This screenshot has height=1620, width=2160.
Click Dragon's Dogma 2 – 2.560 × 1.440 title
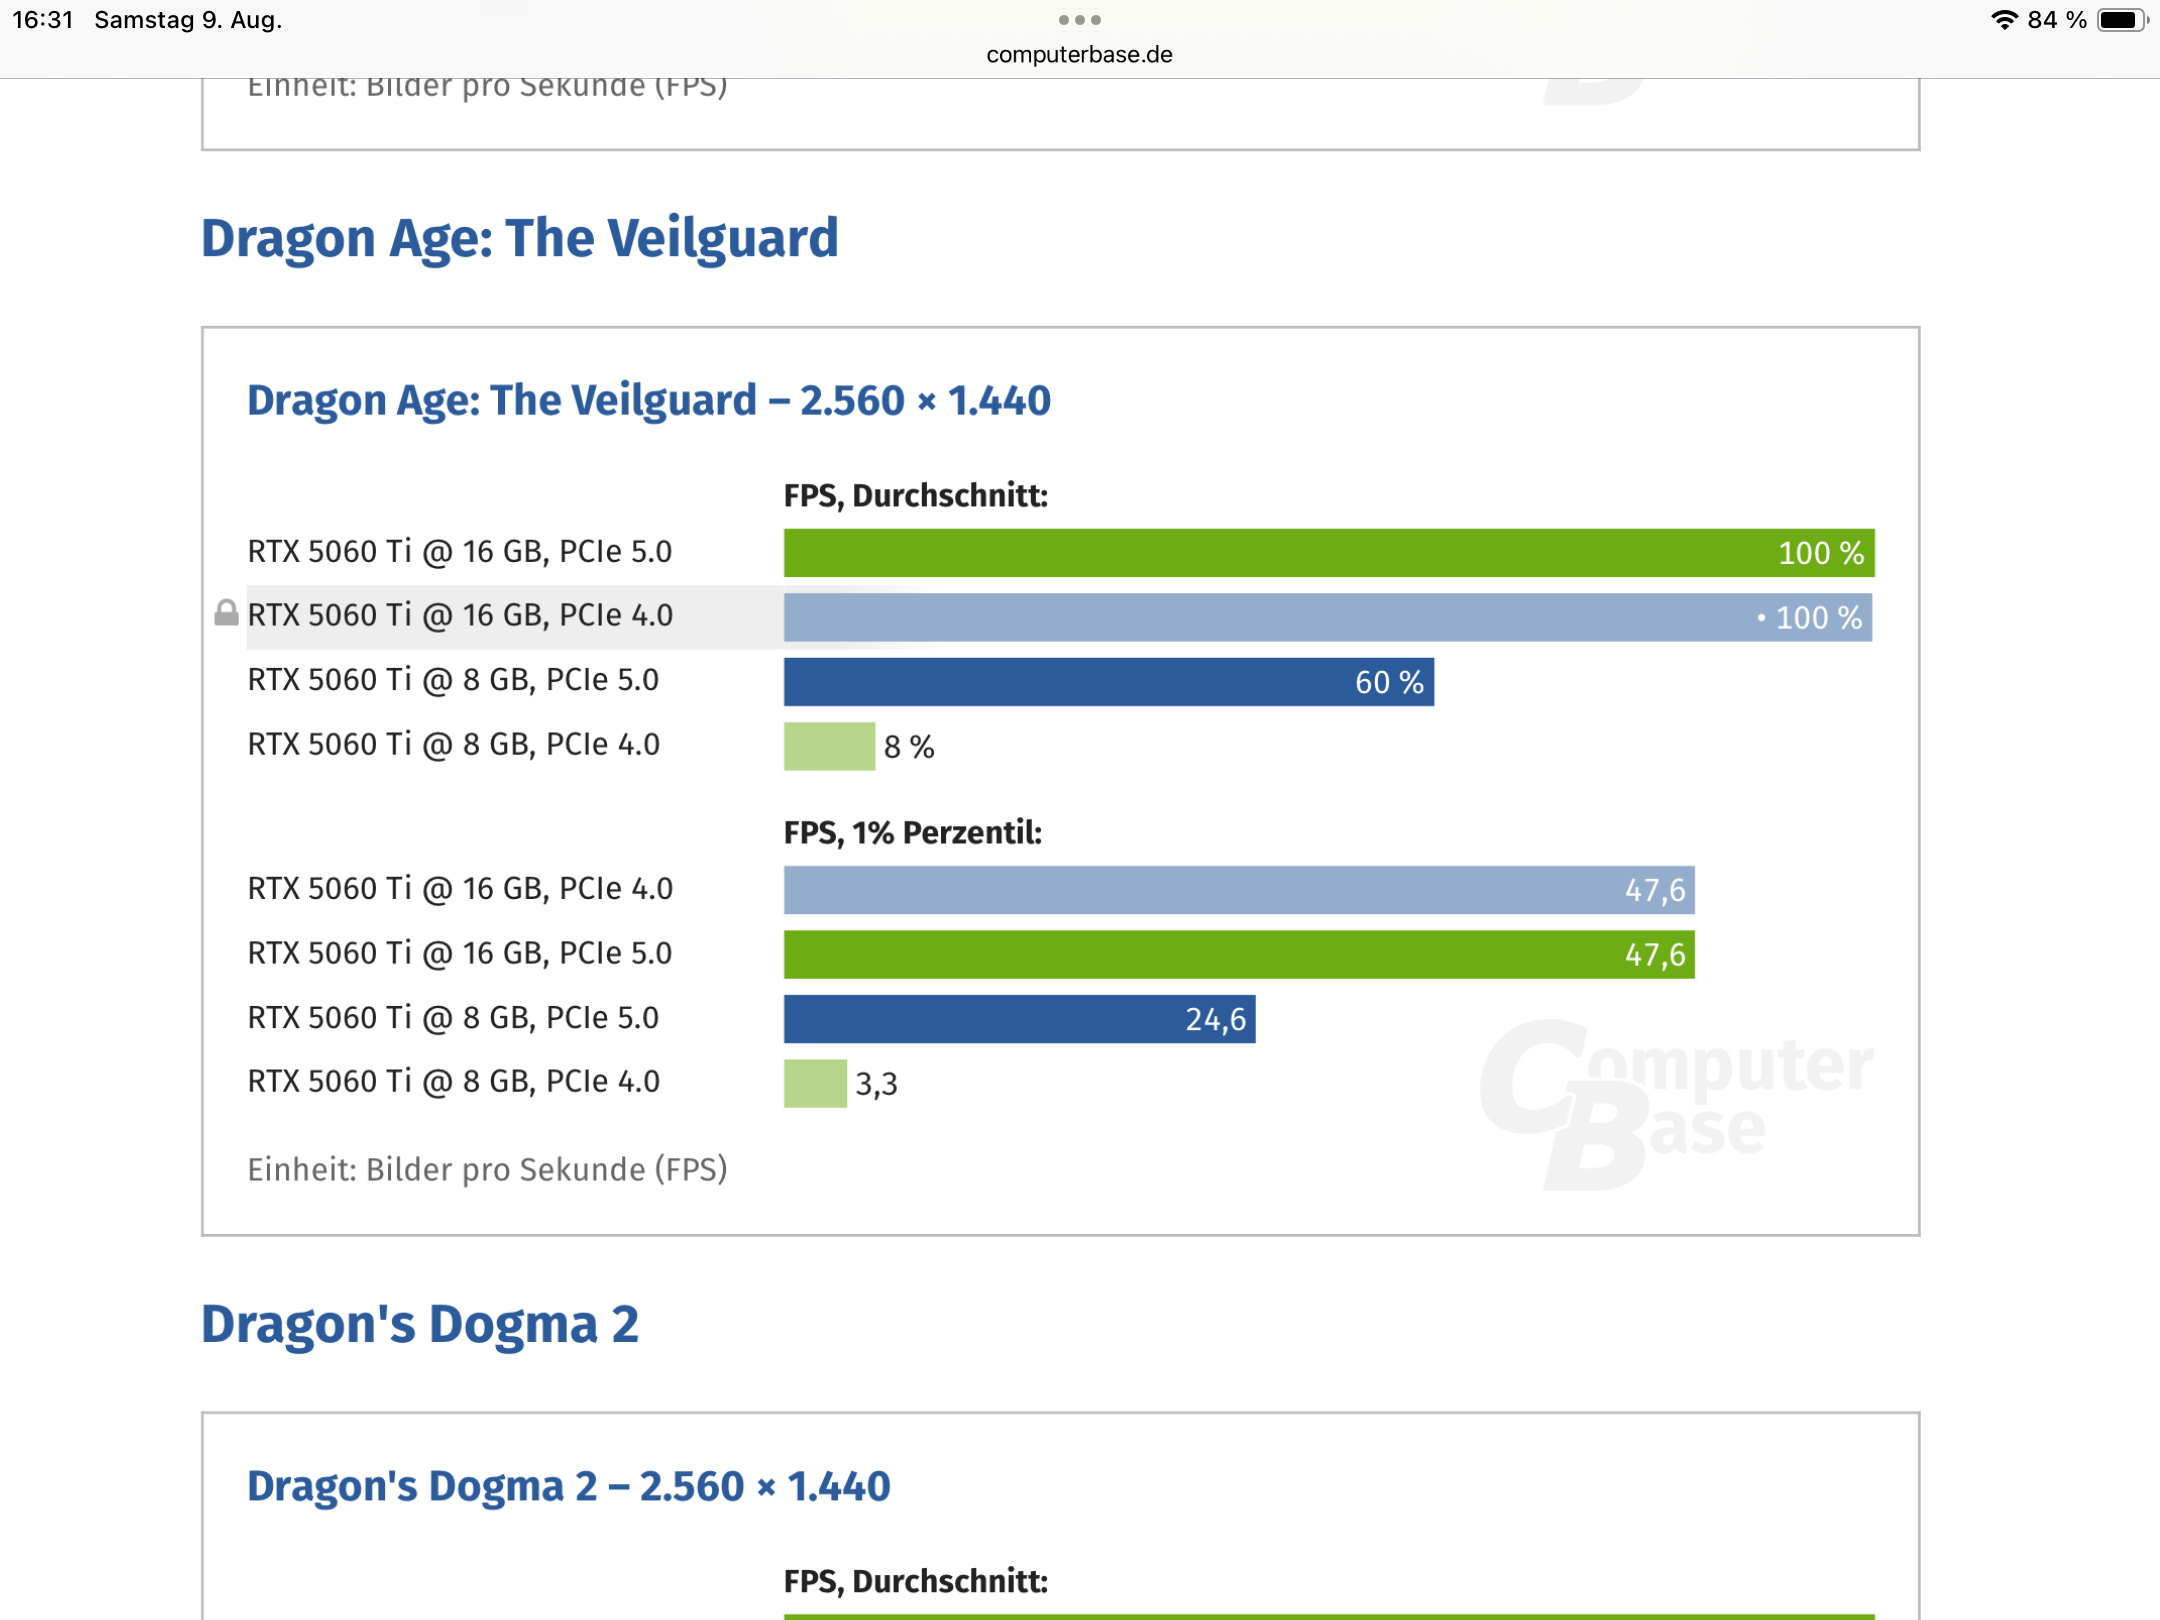point(568,1486)
